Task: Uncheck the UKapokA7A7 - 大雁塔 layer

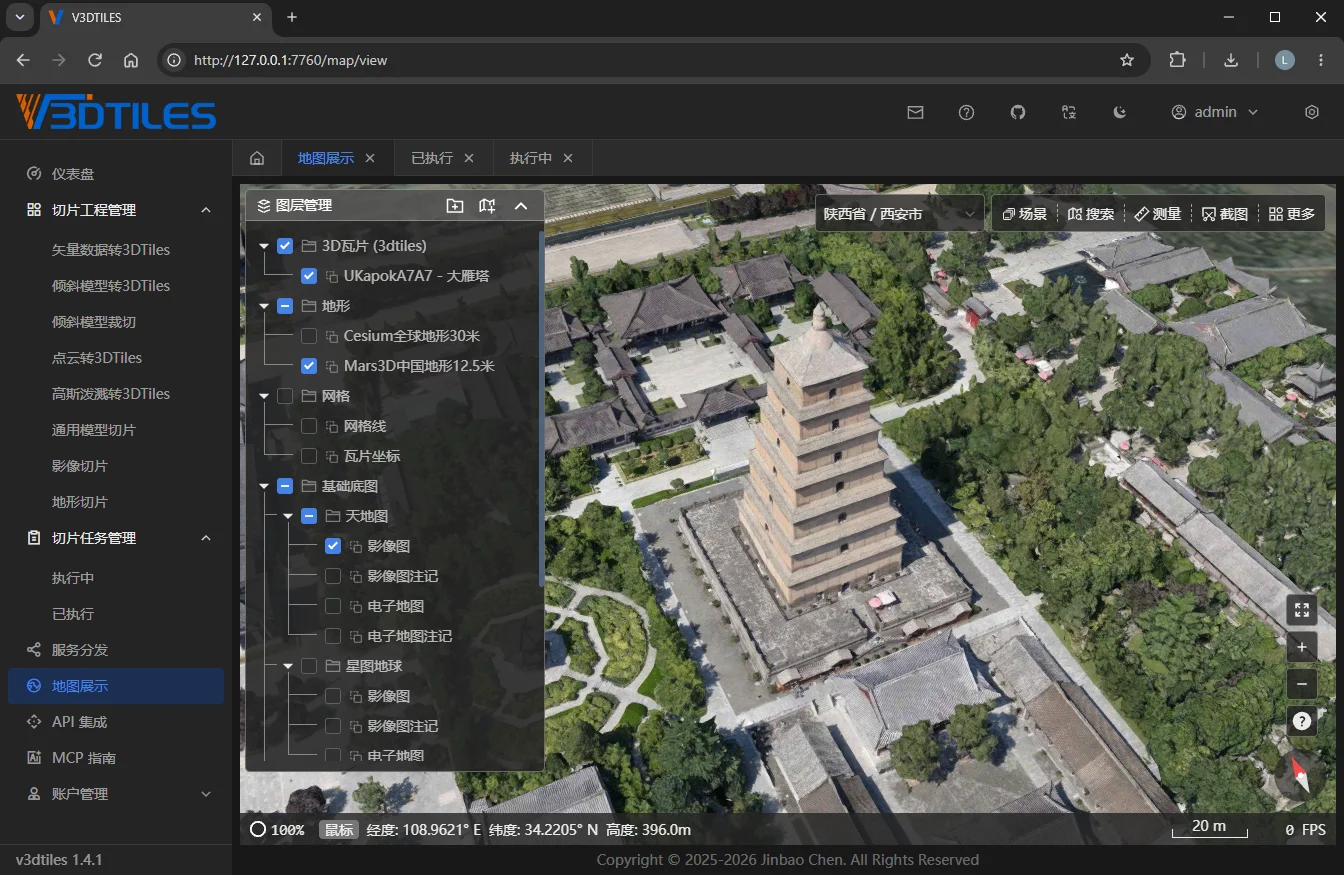Action: 309,276
